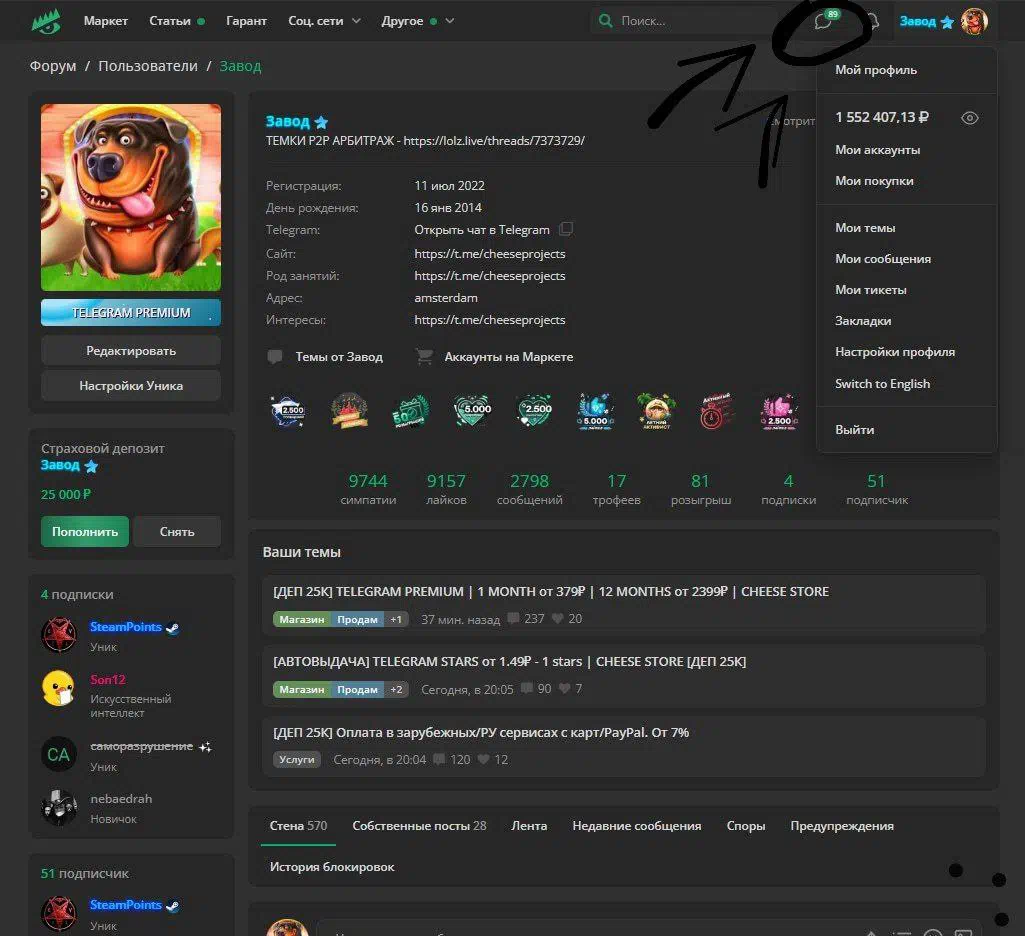This screenshot has height=936, width=1025.
Task: Click the green forum logo
Action: pyautogui.click(x=46, y=22)
